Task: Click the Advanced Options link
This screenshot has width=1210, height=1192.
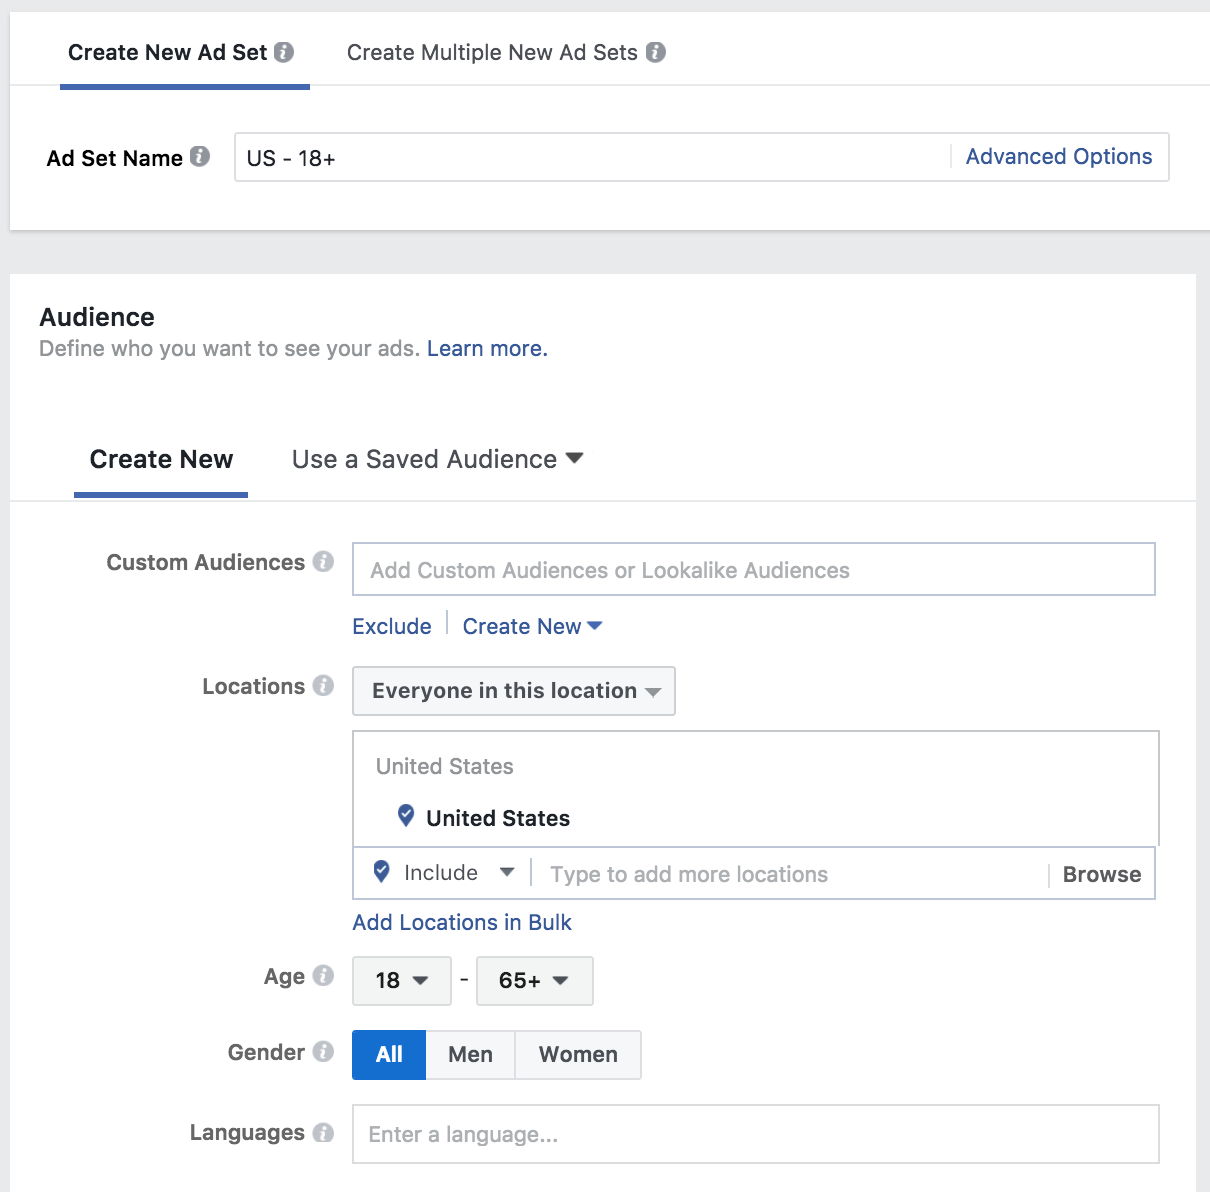Action: click(1058, 157)
